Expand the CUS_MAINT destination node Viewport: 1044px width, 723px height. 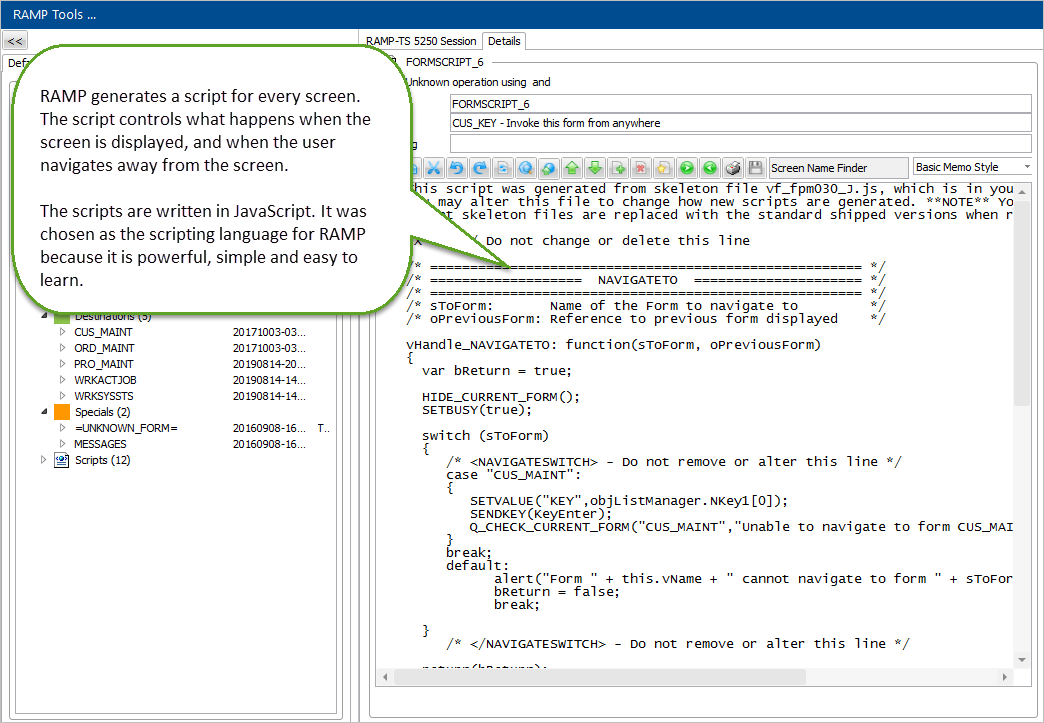pyautogui.click(x=62, y=332)
